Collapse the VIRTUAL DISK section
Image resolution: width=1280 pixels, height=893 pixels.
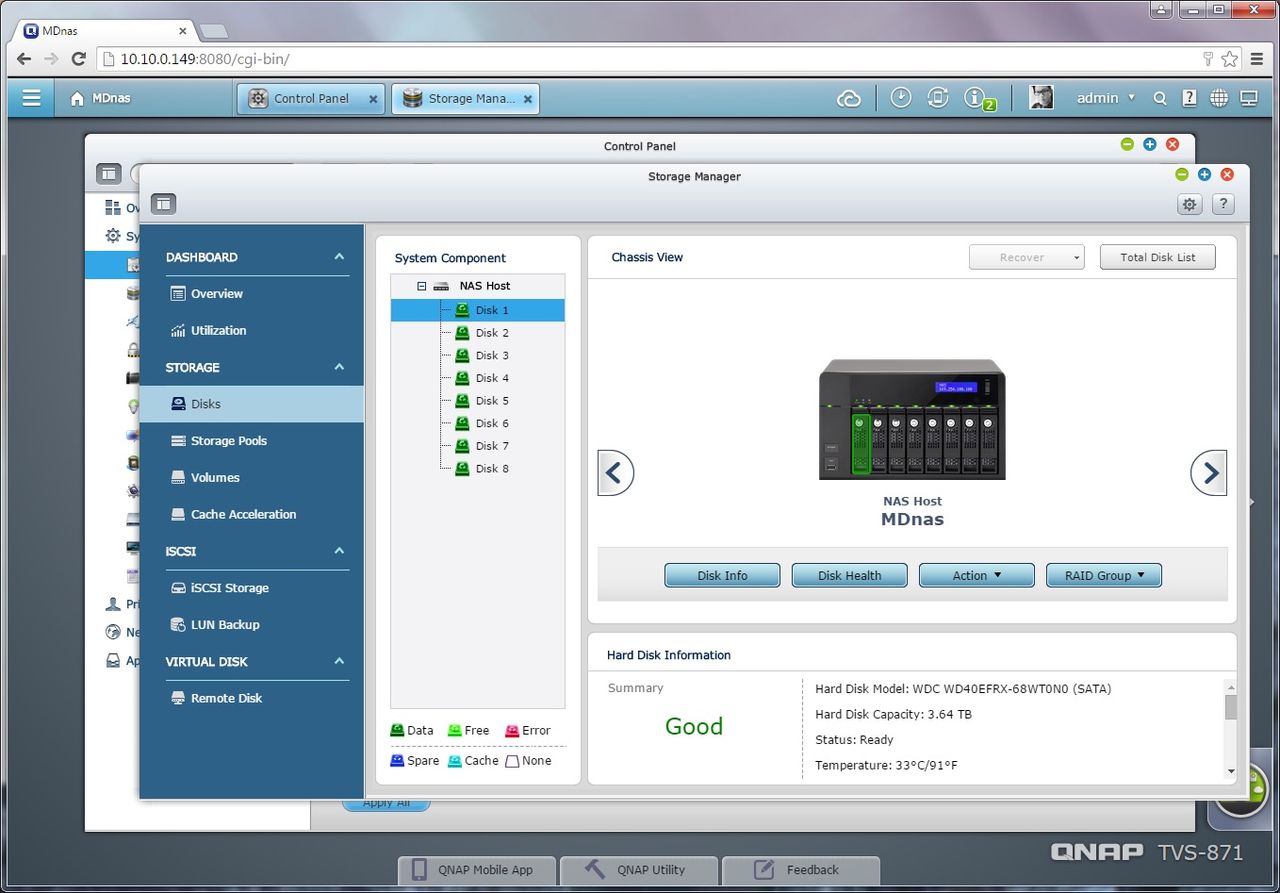339,661
